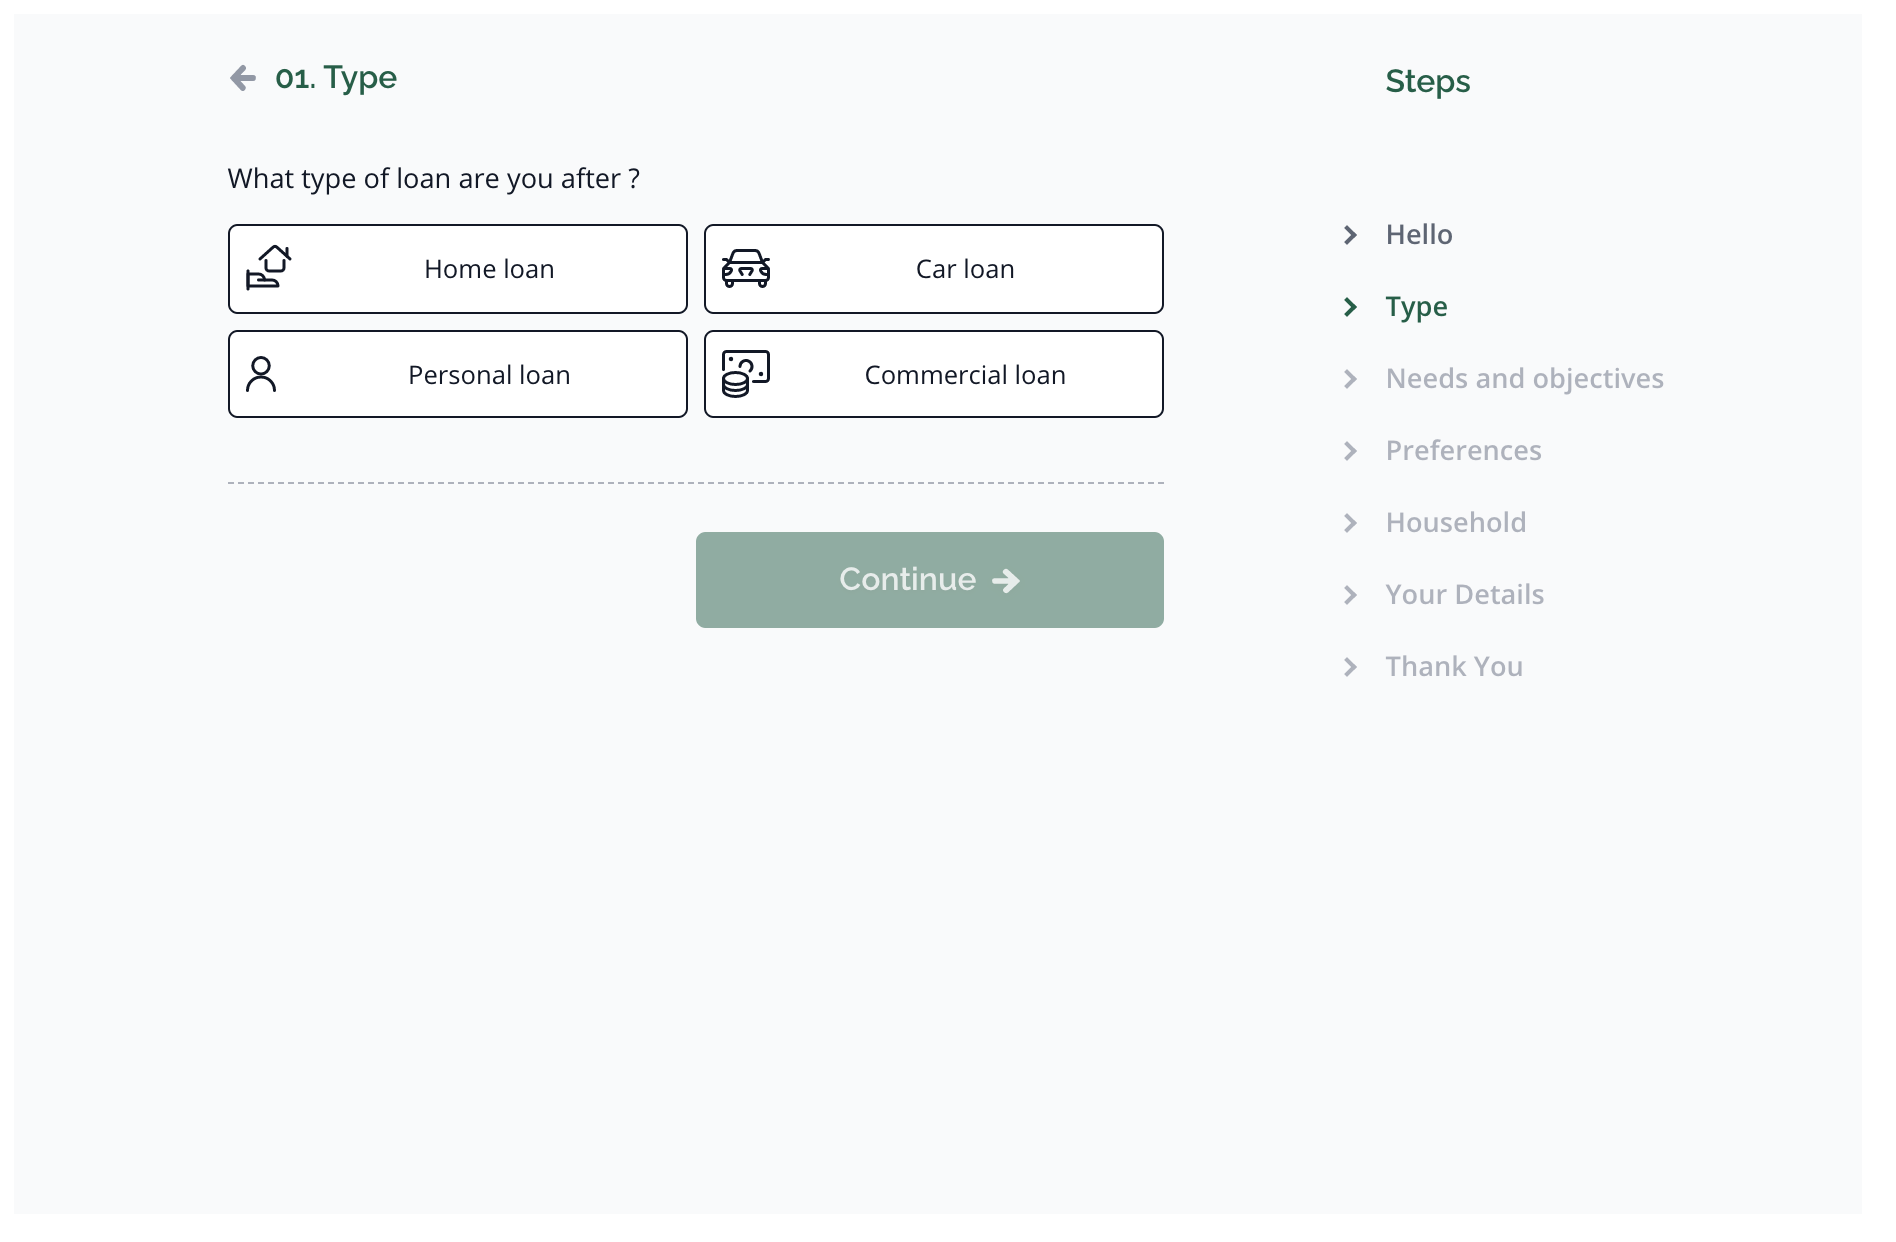Click the money-and-coins icon on Commercial loan
This screenshot has height=1242, width=1896.
pyautogui.click(x=746, y=374)
